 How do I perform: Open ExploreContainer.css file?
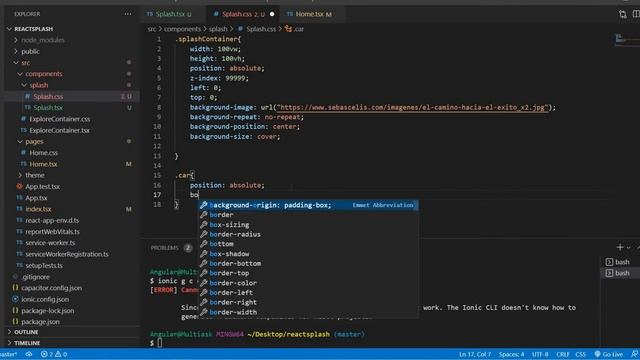click(x=60, y=119)
